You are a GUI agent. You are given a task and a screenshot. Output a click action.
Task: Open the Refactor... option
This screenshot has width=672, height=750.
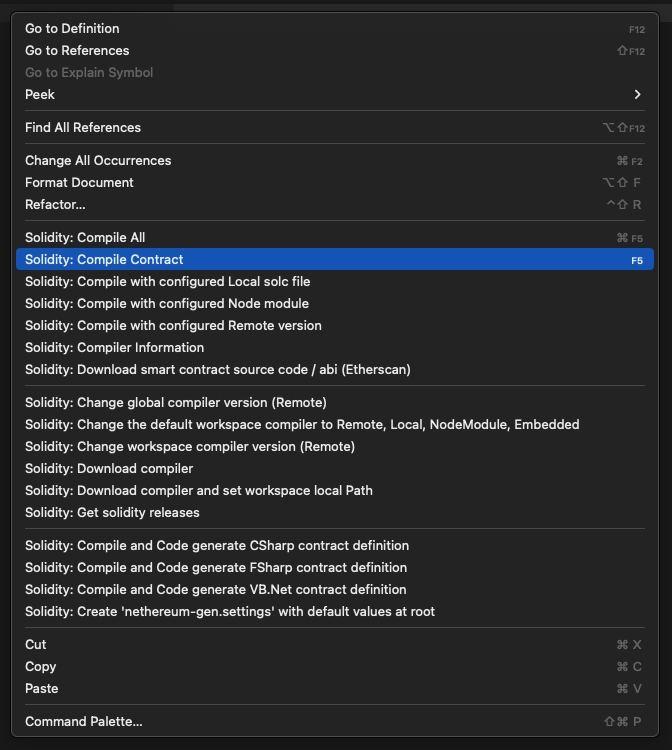(335, 204)
